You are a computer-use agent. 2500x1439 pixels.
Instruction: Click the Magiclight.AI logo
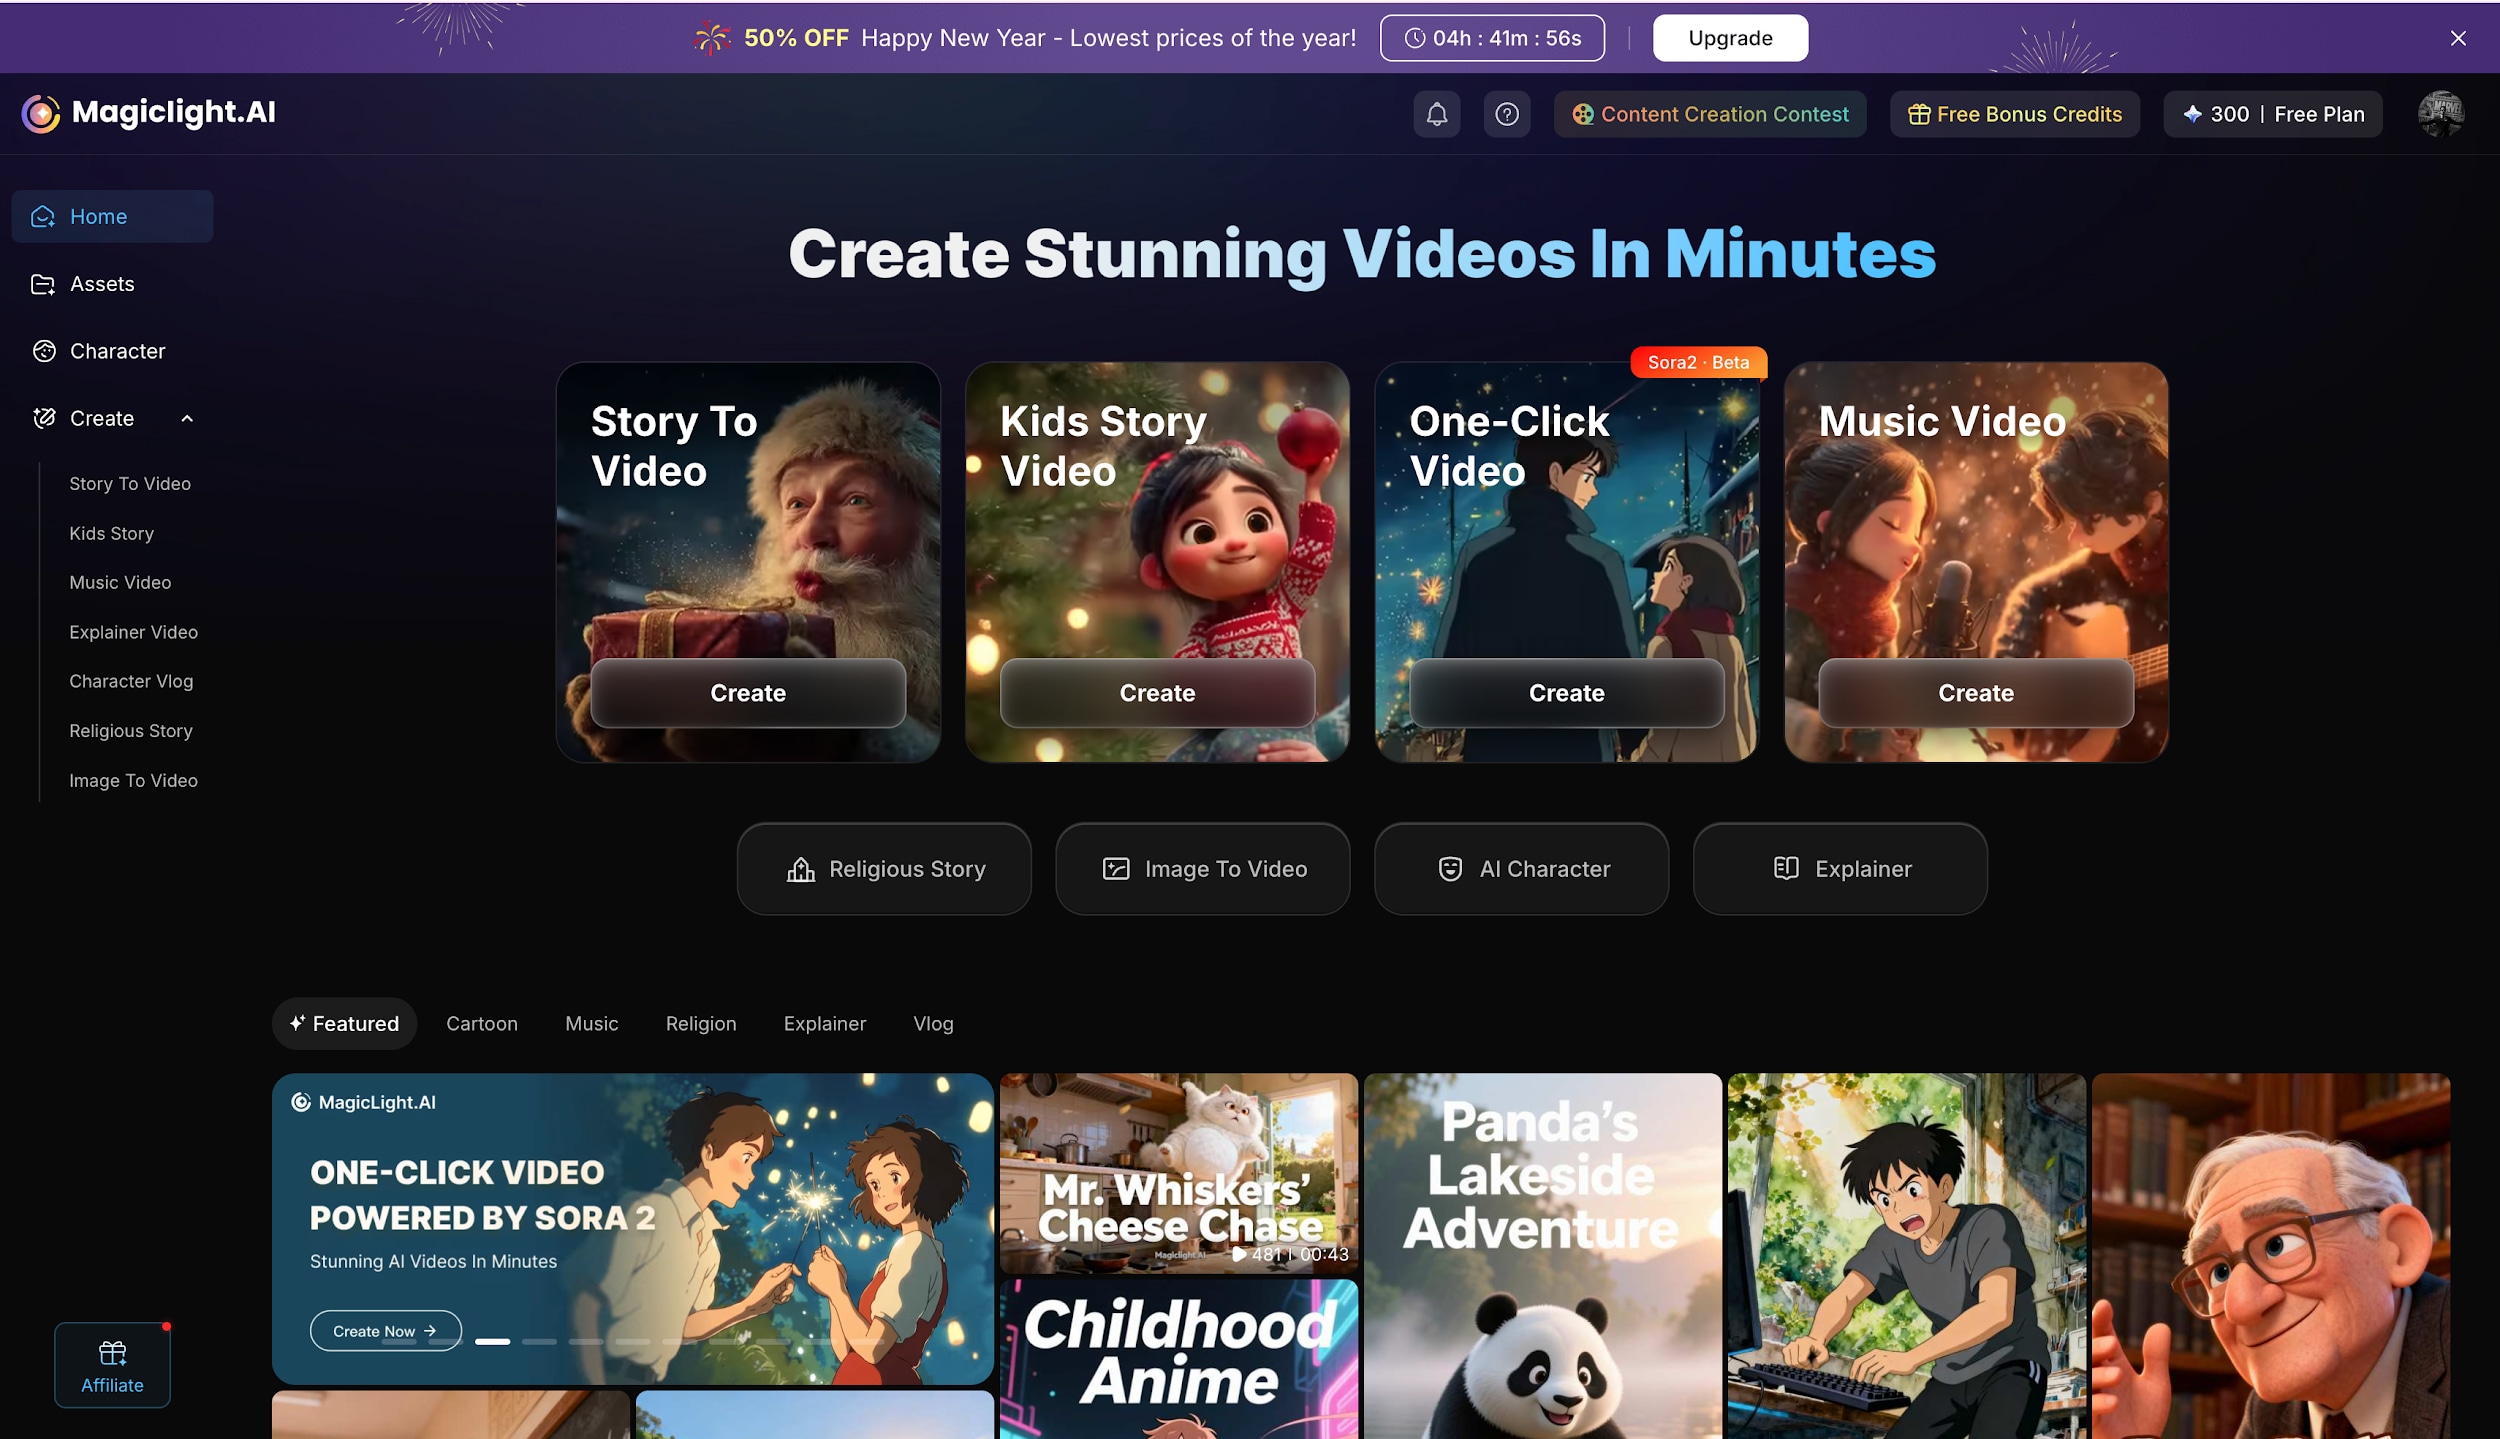pos(149,113)
